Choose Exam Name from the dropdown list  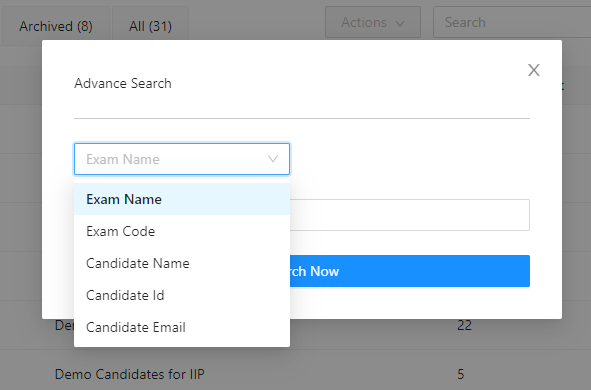pyautogui.click(x=182, y=199)
